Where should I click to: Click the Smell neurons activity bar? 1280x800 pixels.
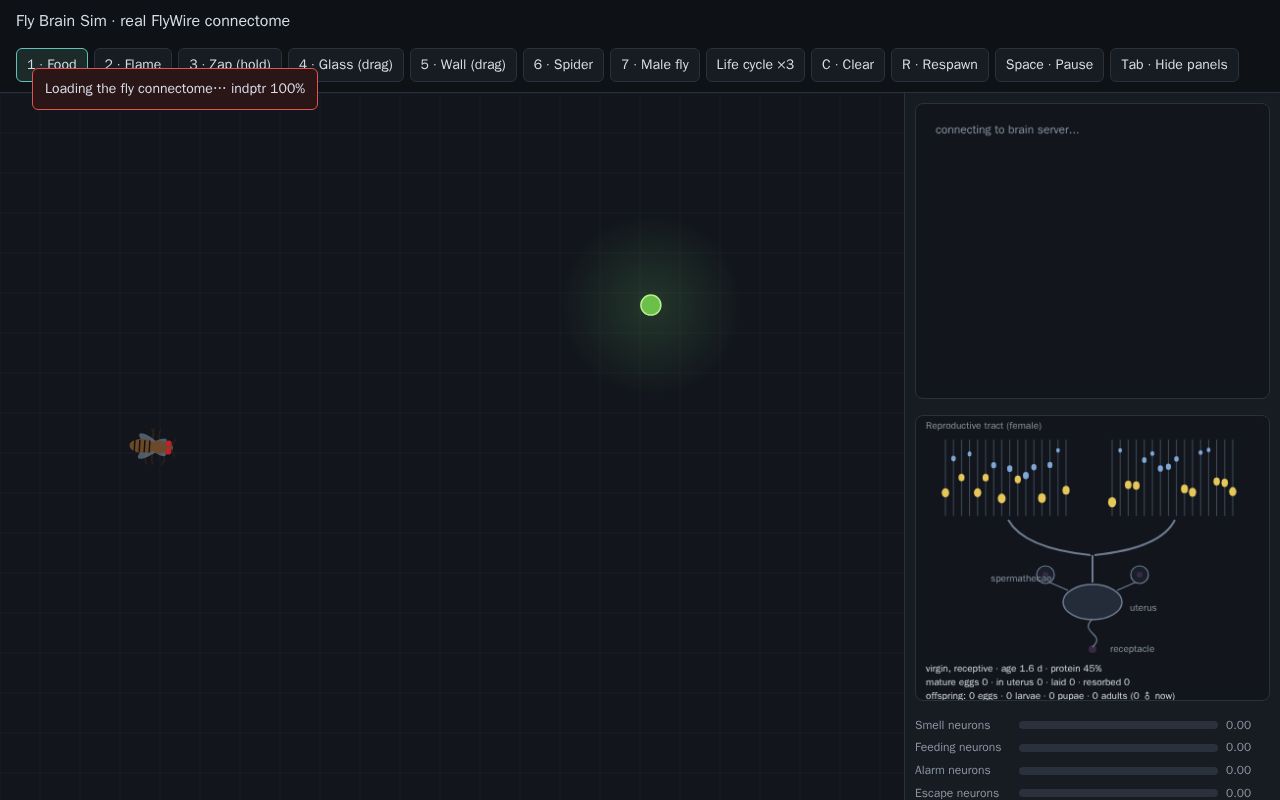(1118, 725)
